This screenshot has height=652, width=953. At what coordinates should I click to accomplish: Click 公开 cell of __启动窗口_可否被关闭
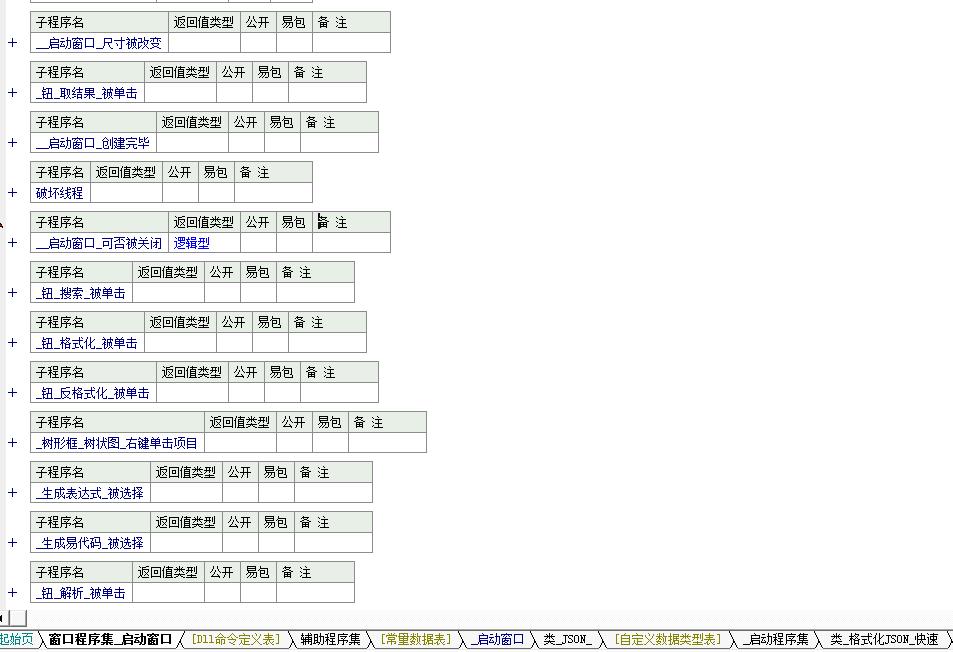tap(258, 243)
